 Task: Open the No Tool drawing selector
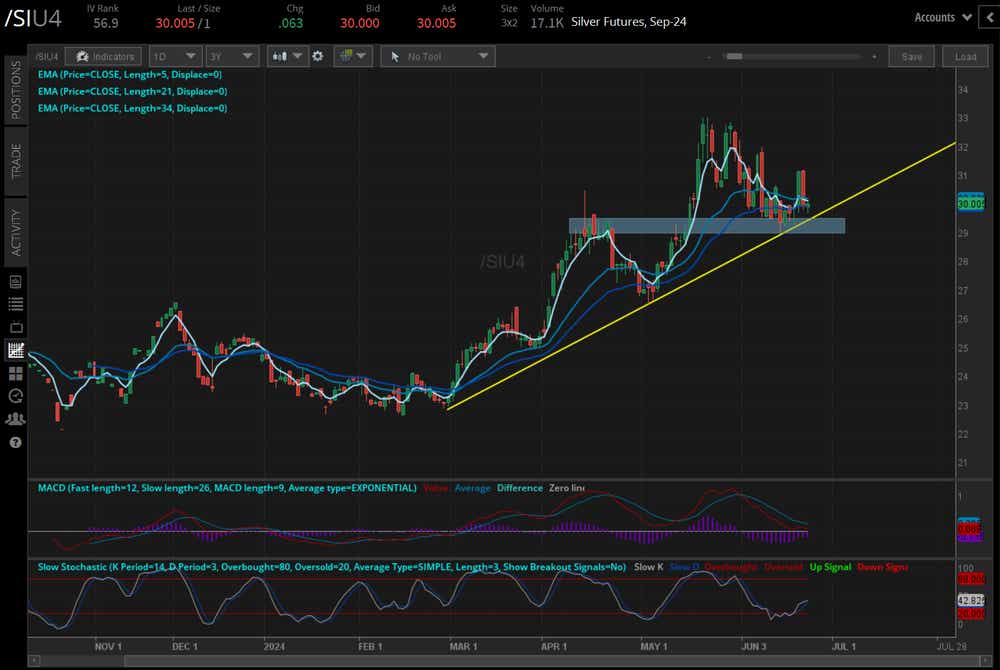point(437,57)
